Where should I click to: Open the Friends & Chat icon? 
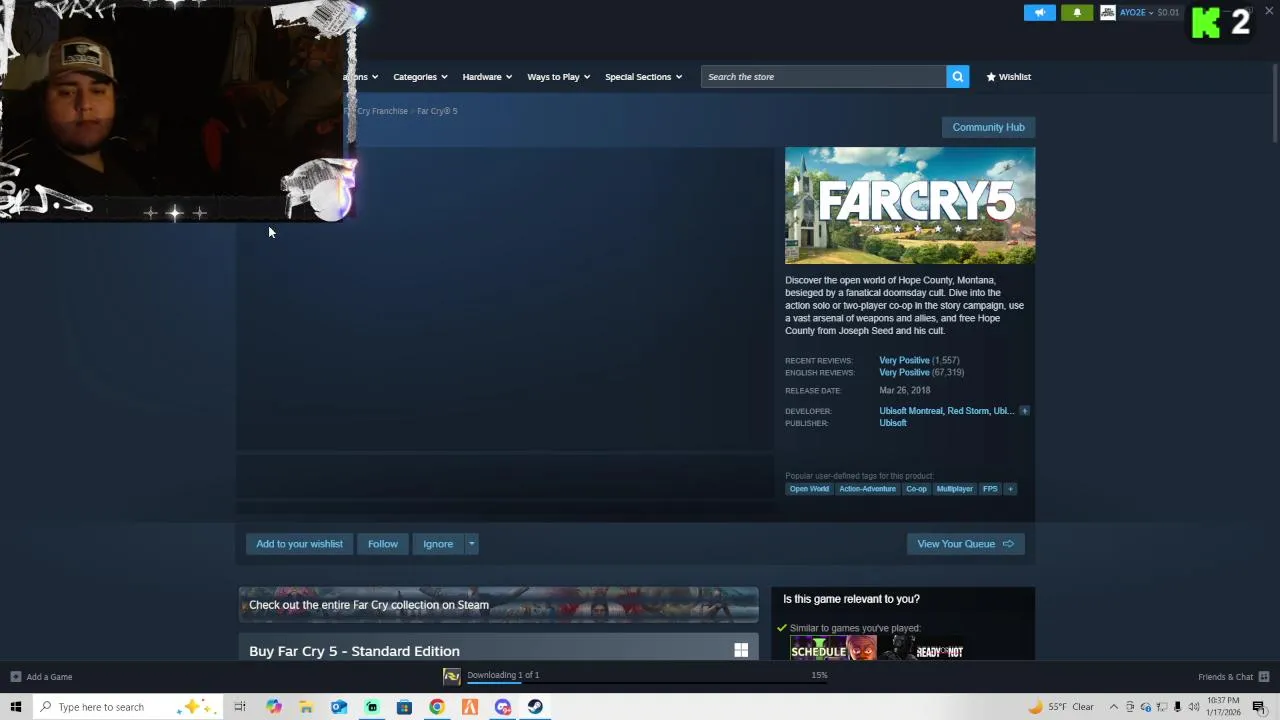[x=1263, y=677]
